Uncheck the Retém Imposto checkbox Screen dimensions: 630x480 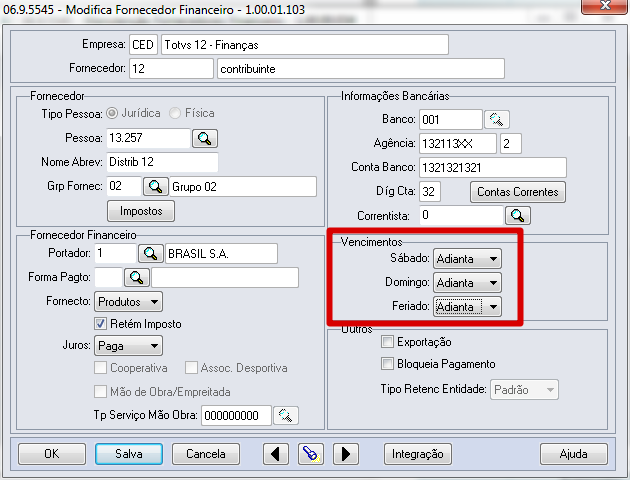(x=100, y=324)
